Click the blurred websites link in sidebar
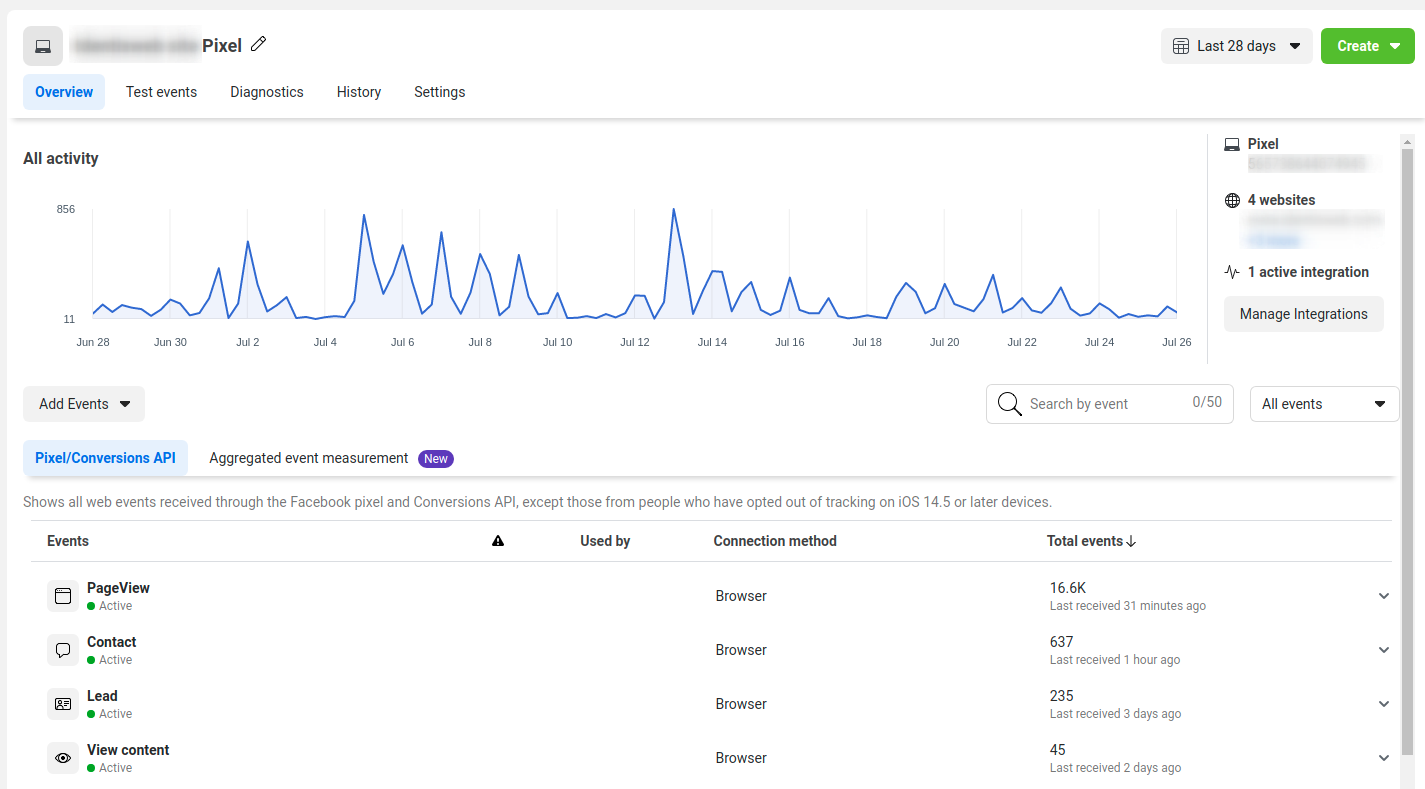Viewport: 1425px width, 789px height. (x=1272, y=240)
